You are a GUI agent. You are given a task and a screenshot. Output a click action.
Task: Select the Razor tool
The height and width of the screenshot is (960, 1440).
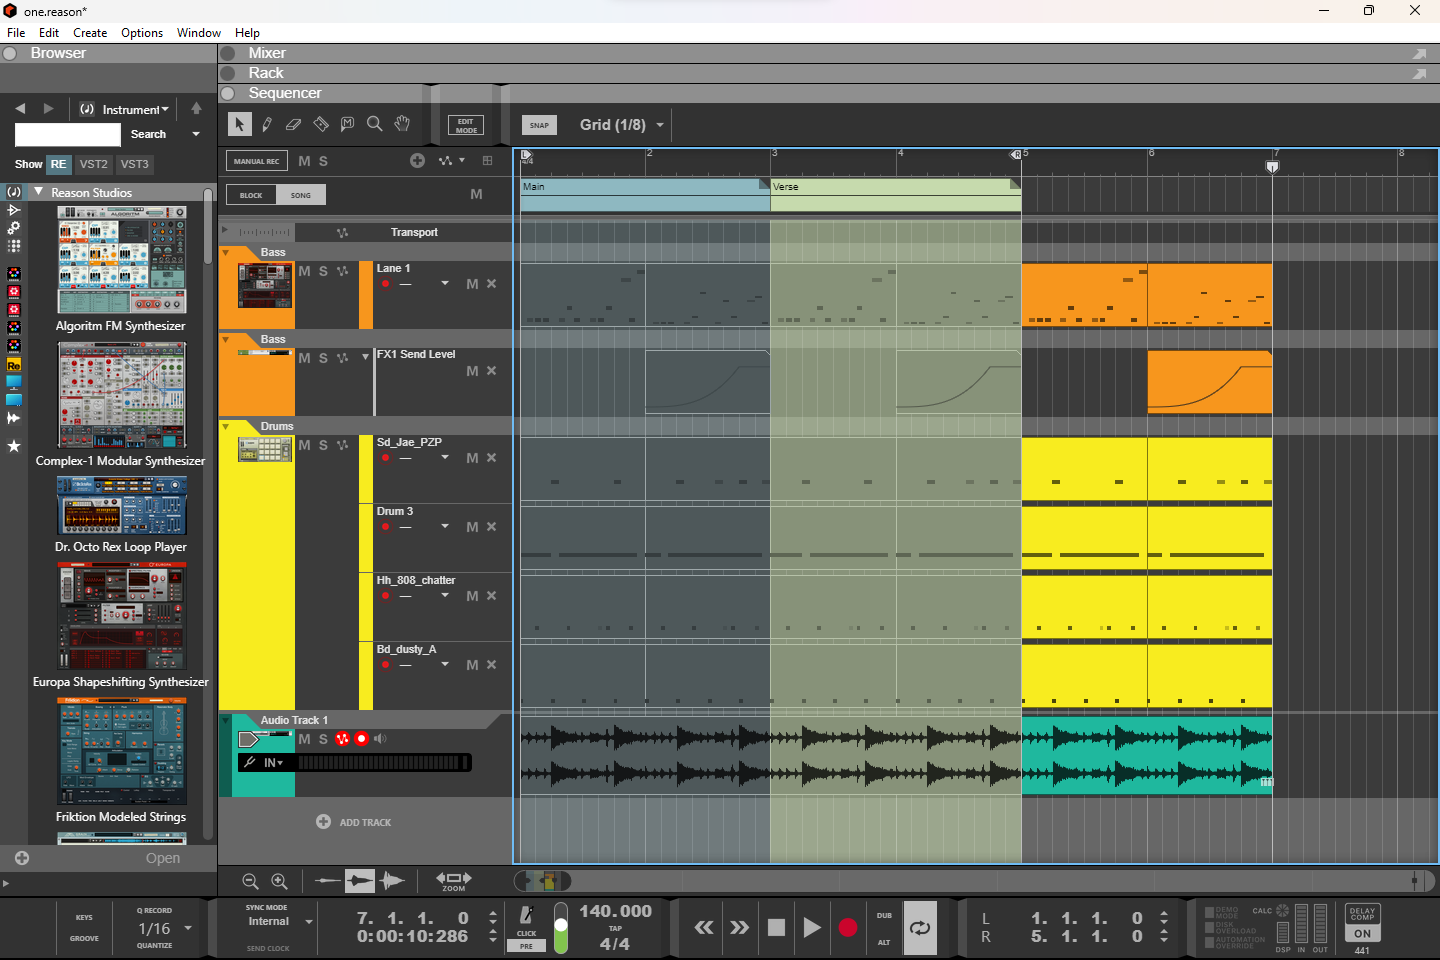point(321,124)
